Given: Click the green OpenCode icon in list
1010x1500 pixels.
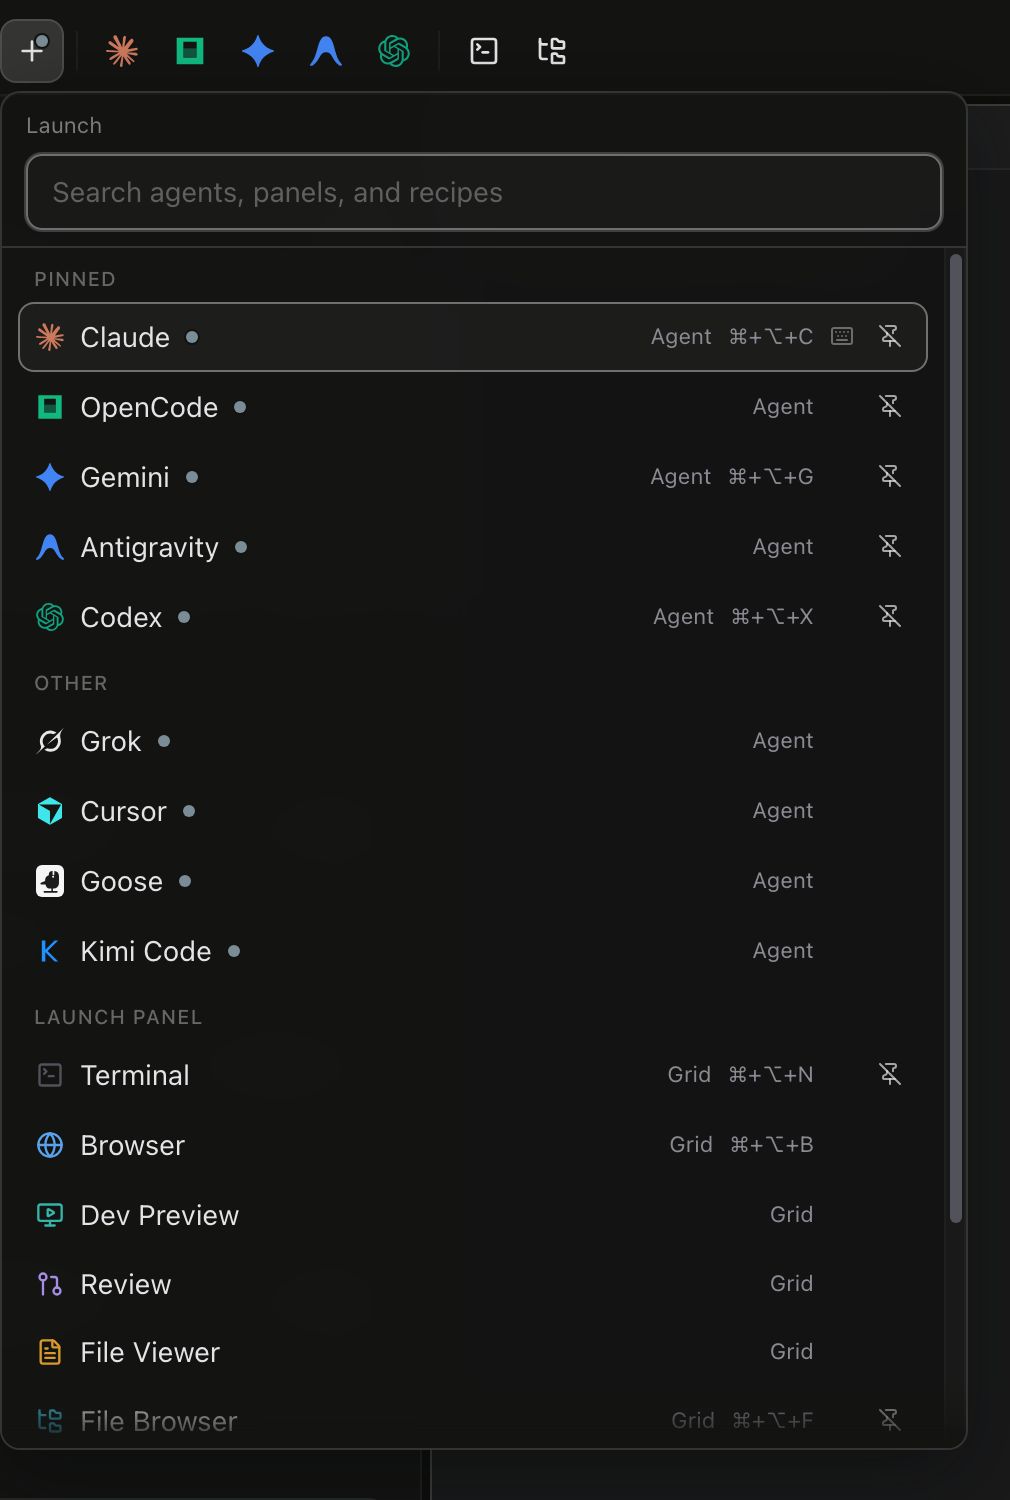Looking at the screenshot, I should [50, 407].
